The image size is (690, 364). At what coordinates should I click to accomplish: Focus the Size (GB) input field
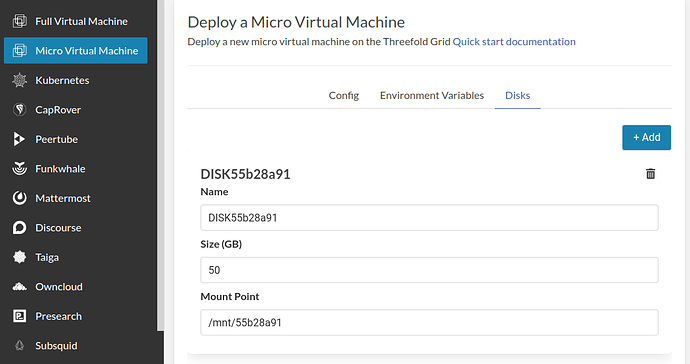point(429,270)
